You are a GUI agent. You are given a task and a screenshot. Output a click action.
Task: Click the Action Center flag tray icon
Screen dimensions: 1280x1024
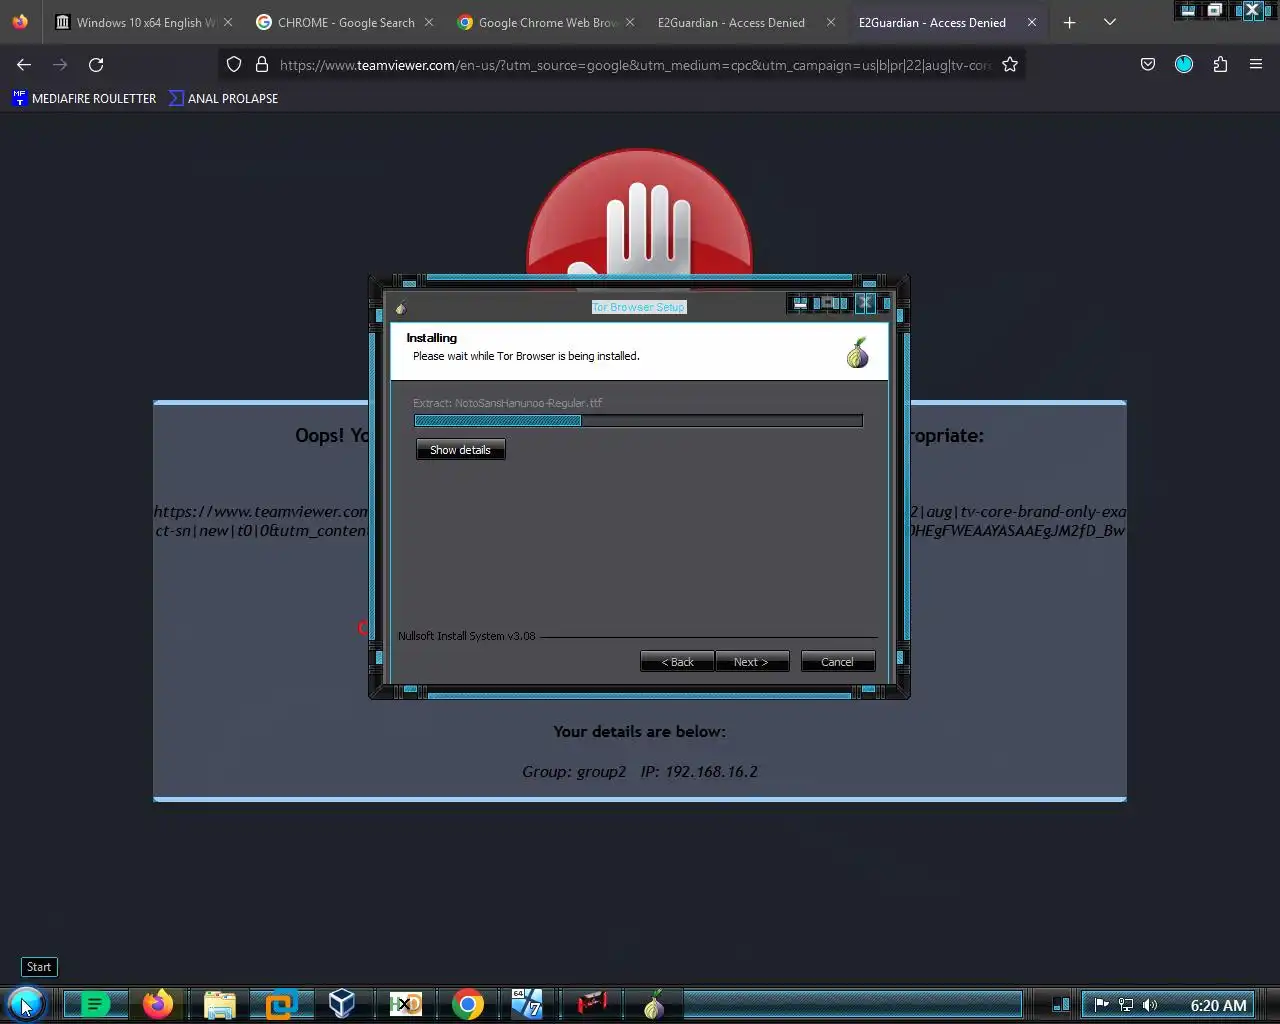pos(1101,1005)
